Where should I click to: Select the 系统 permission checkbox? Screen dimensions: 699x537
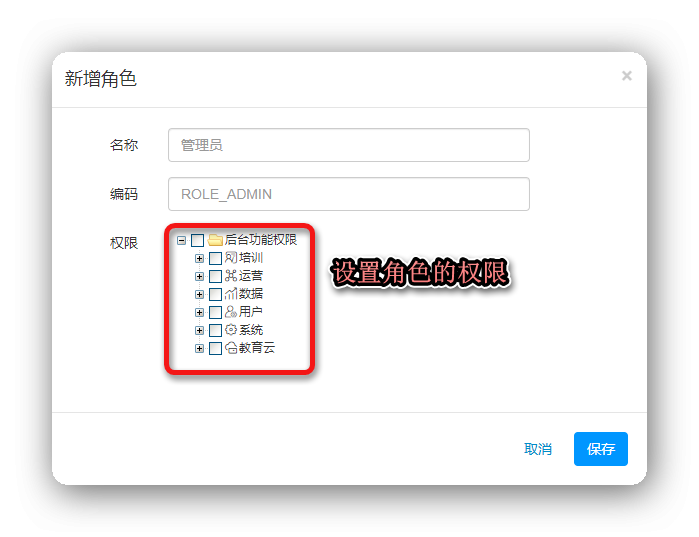pos(215,331)
